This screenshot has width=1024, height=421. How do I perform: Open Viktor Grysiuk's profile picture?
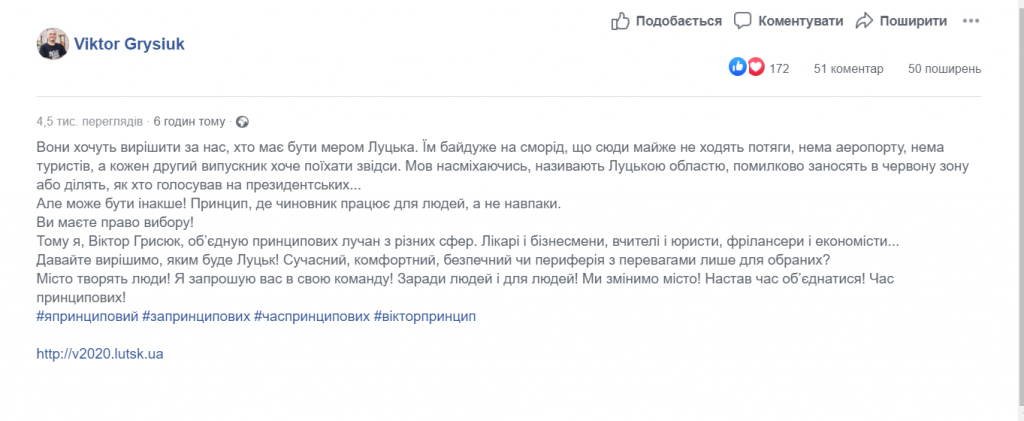click(x=52, y=45)
